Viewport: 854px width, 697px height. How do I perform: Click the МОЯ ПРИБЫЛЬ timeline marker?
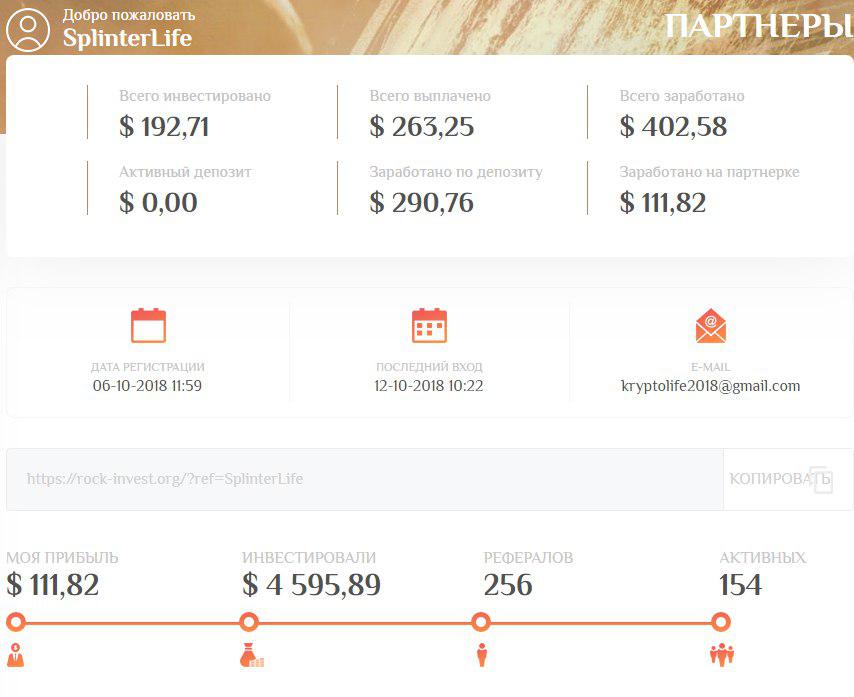point(15,622)
